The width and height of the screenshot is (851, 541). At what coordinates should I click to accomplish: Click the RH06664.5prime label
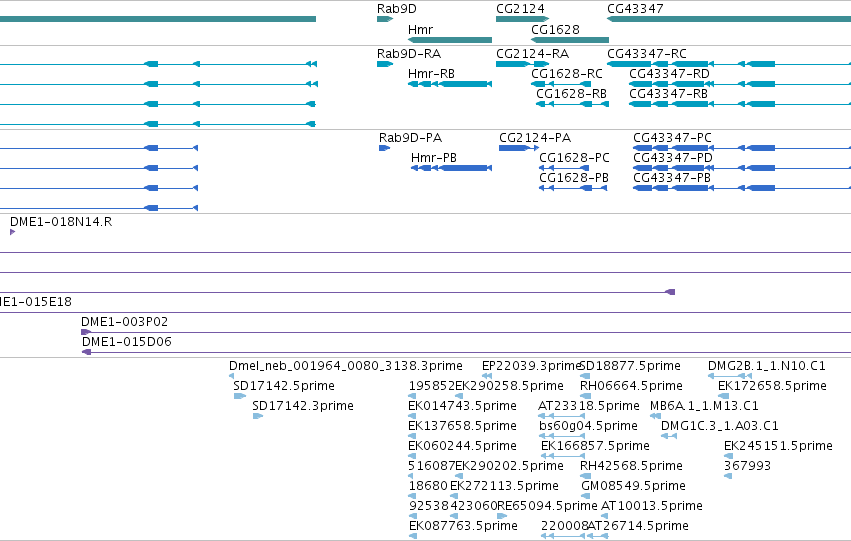point(631,386)
